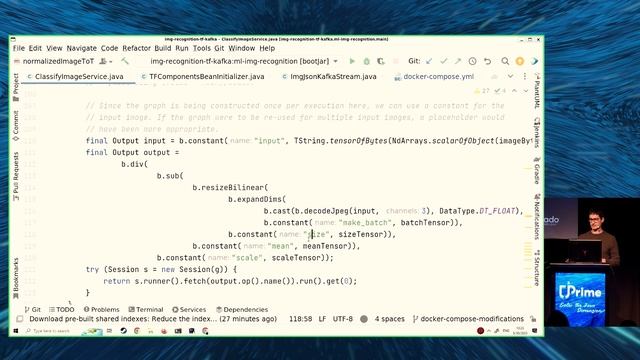This screenshot has height=360, width=640.
Task: Open the blue toolbar plugin icon
Action: point(534,61)
